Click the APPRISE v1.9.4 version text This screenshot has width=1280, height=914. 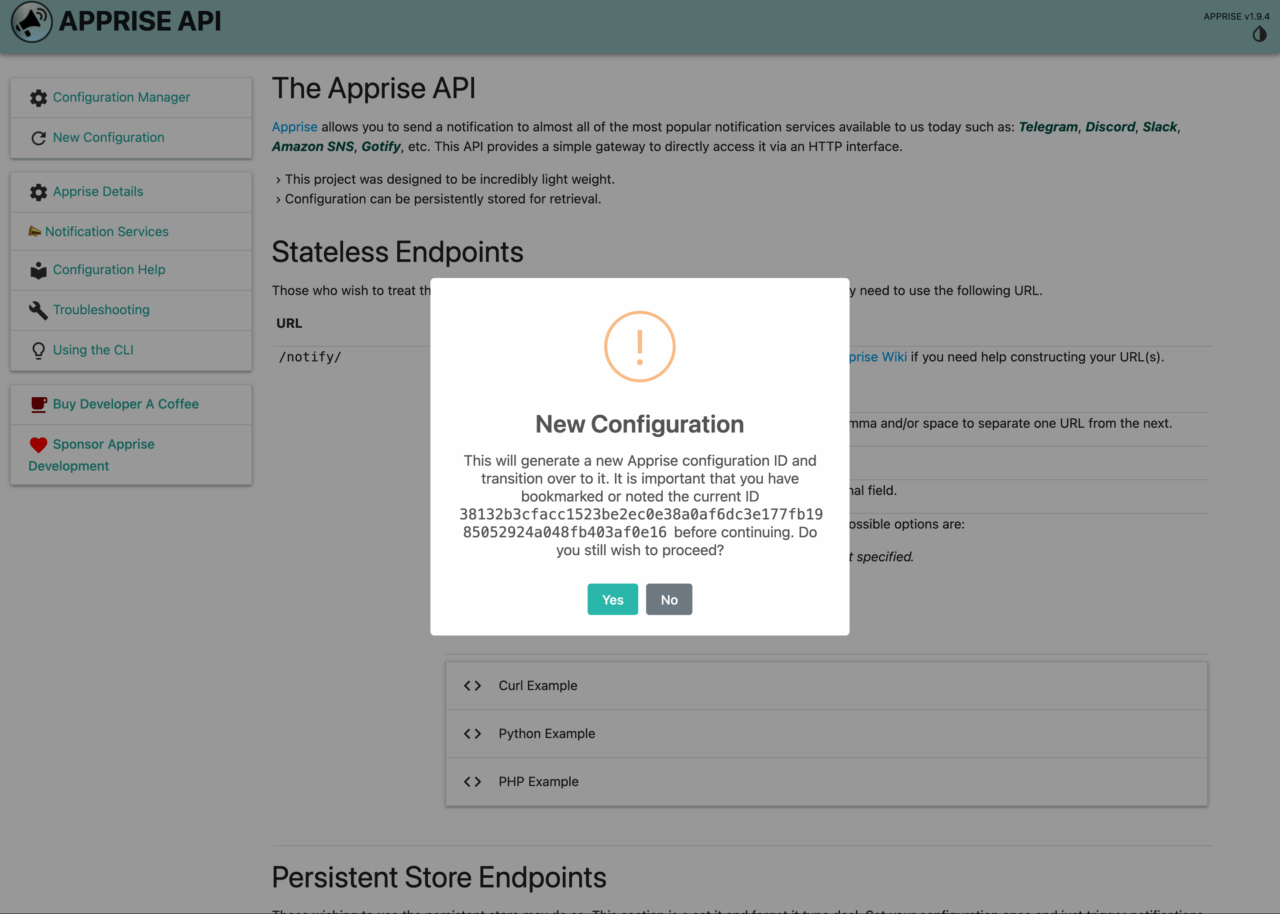click(x=1235, y=16)
